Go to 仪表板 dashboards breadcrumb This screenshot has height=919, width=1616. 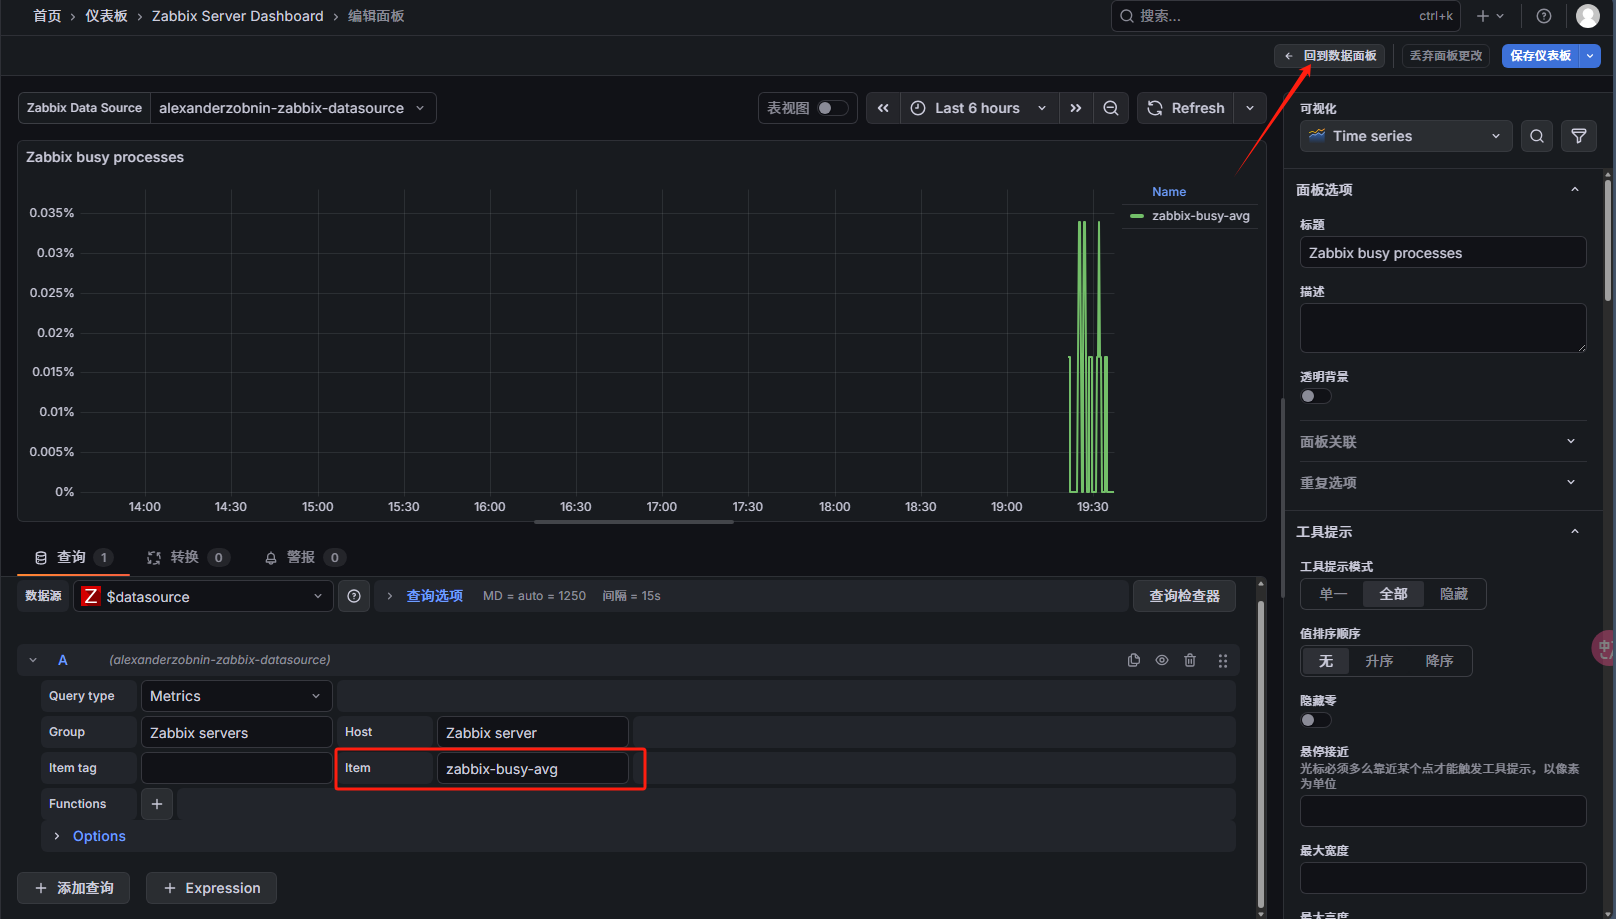coord(106,16)
